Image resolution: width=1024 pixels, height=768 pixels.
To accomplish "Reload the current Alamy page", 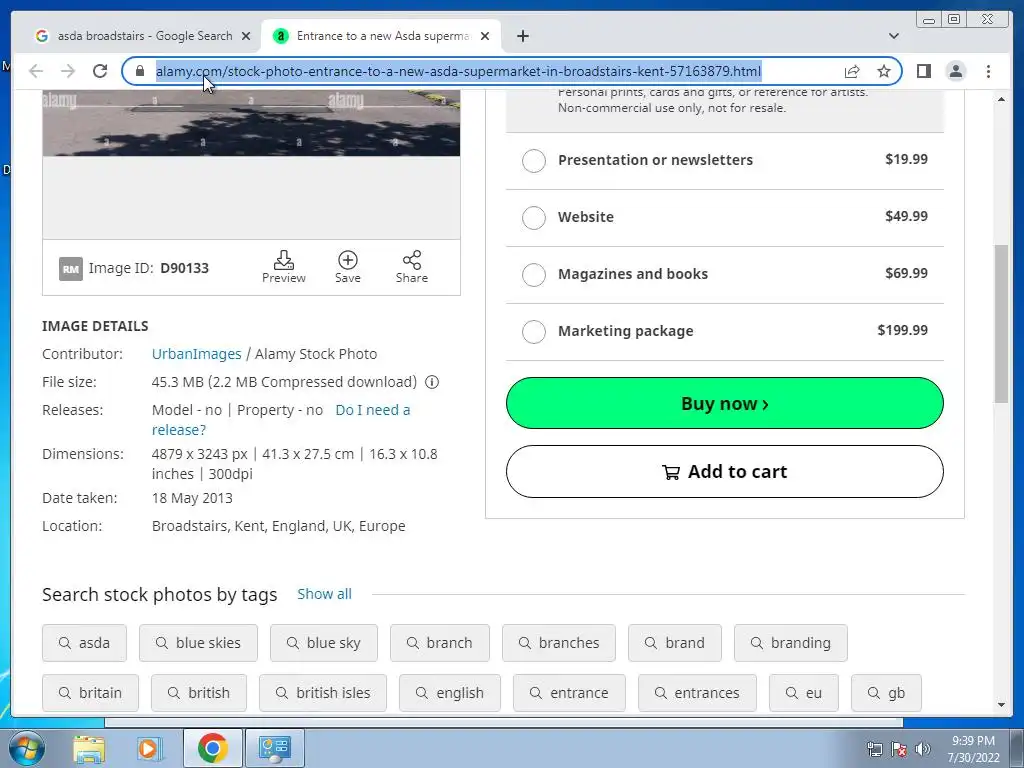I will click(x=100, y=71).
